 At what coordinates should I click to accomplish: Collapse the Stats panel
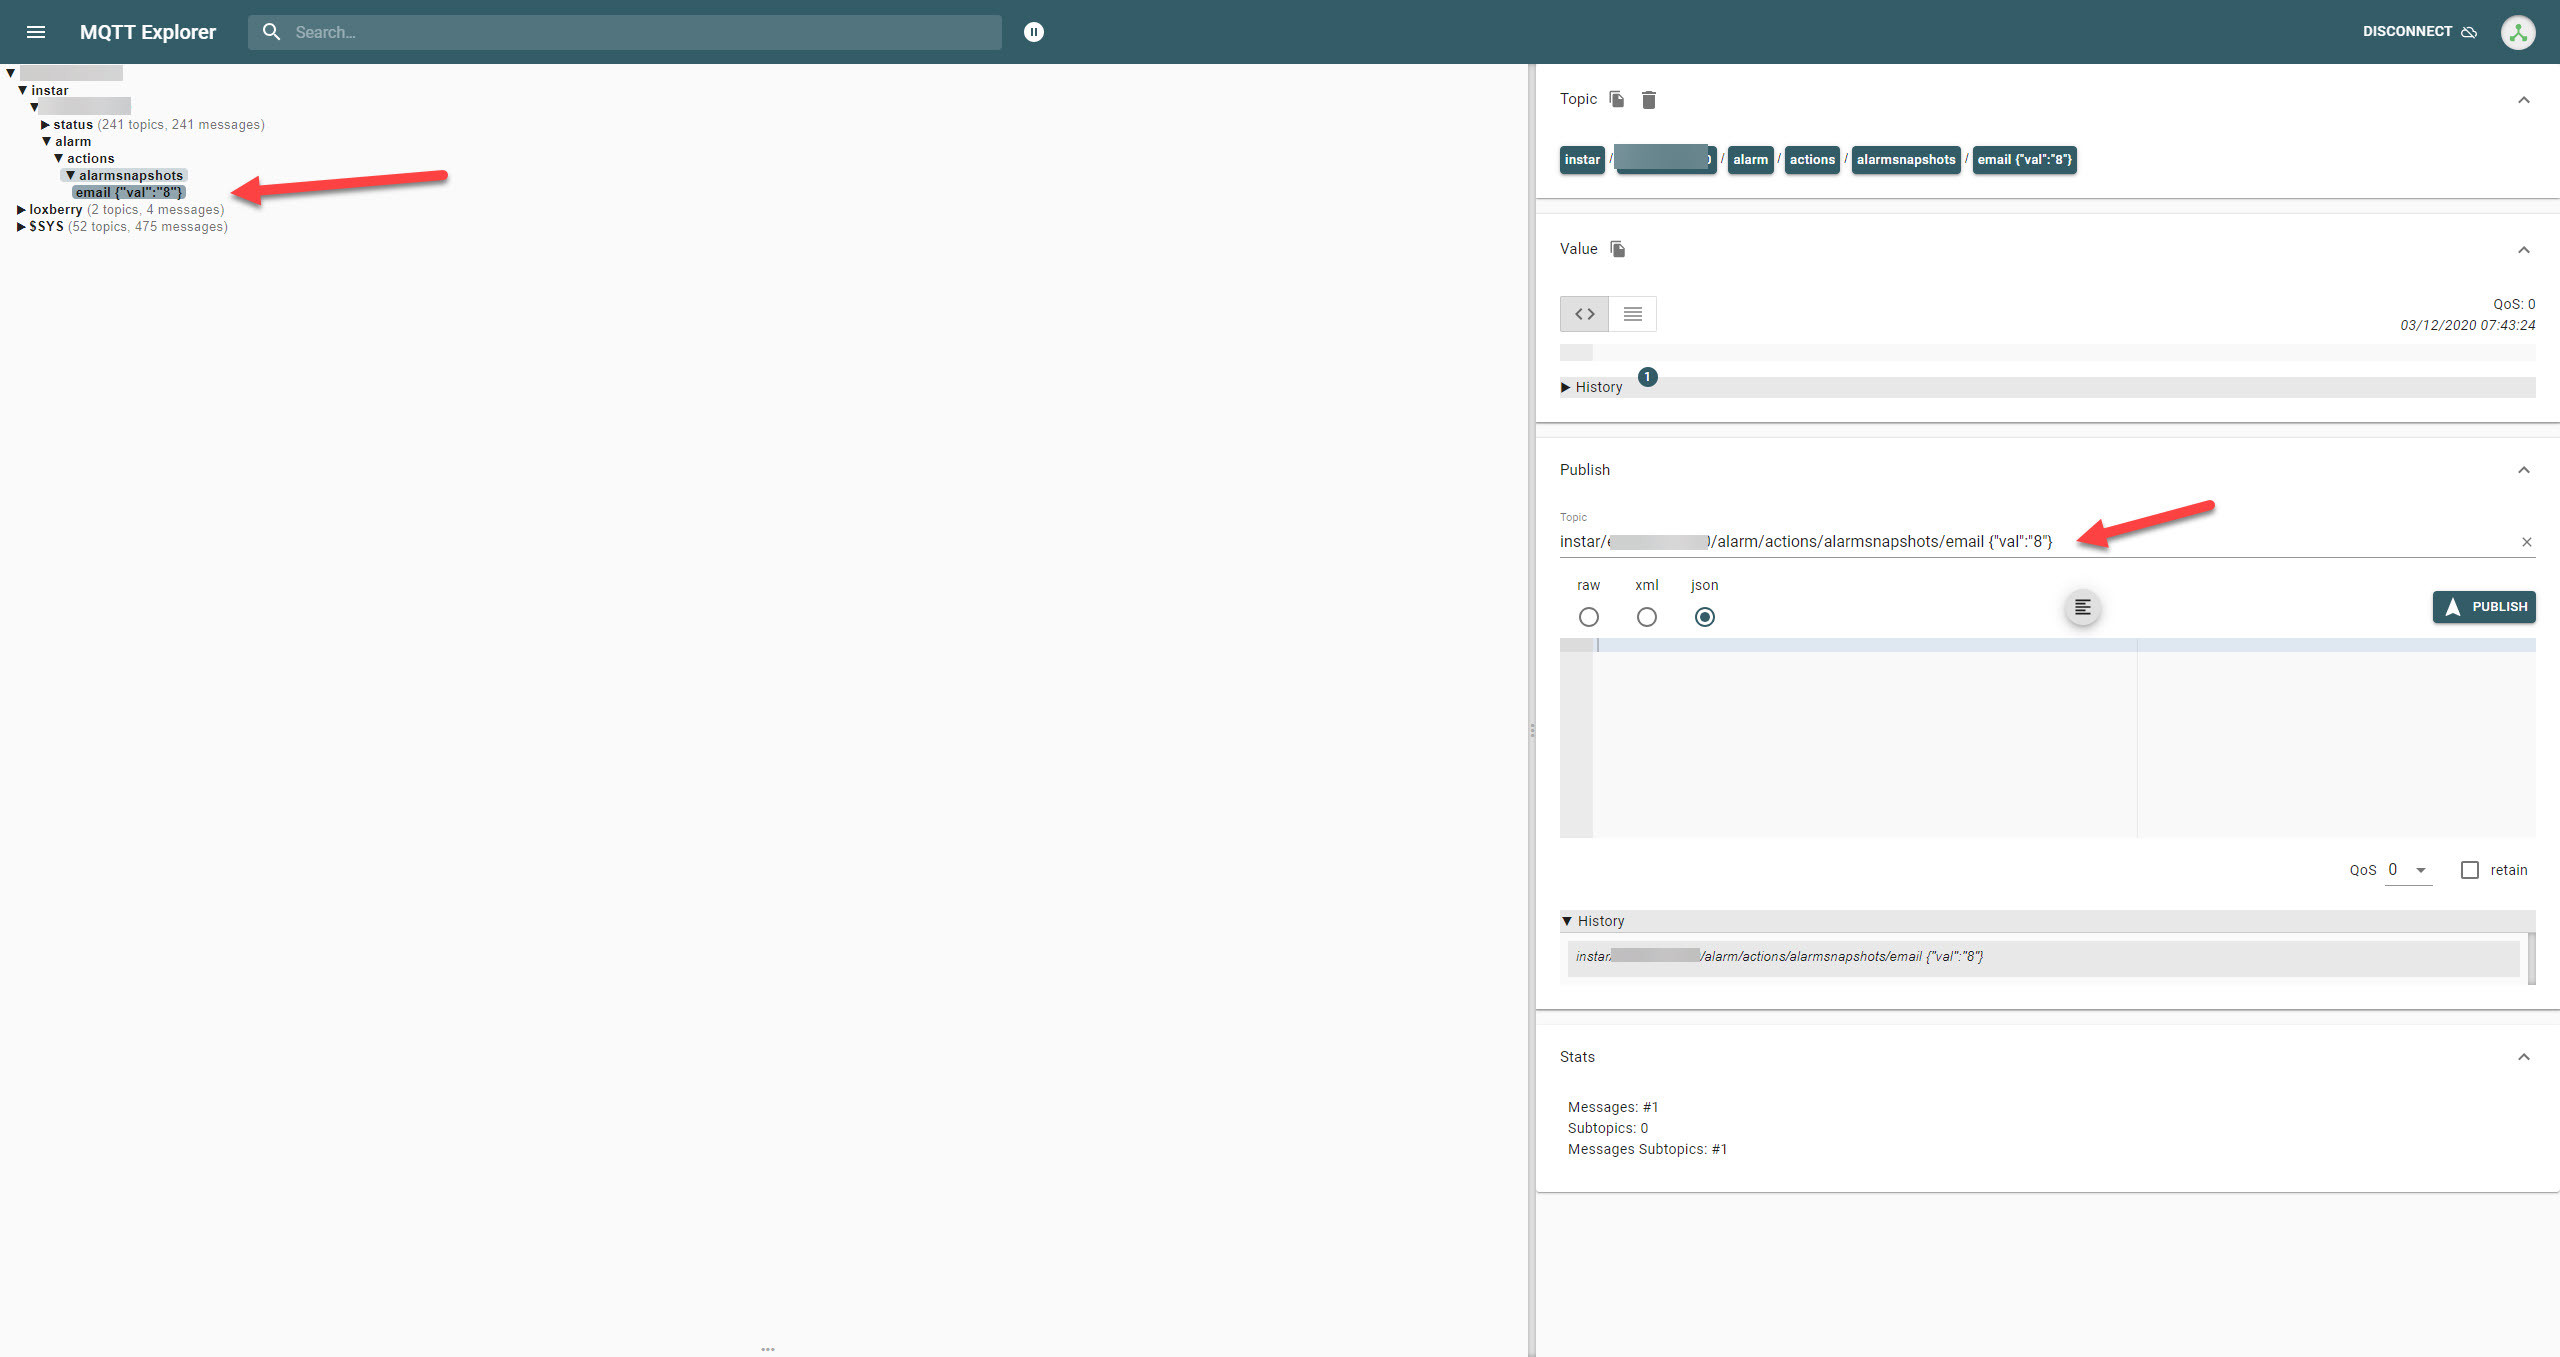click(x=2524, y=1057)
